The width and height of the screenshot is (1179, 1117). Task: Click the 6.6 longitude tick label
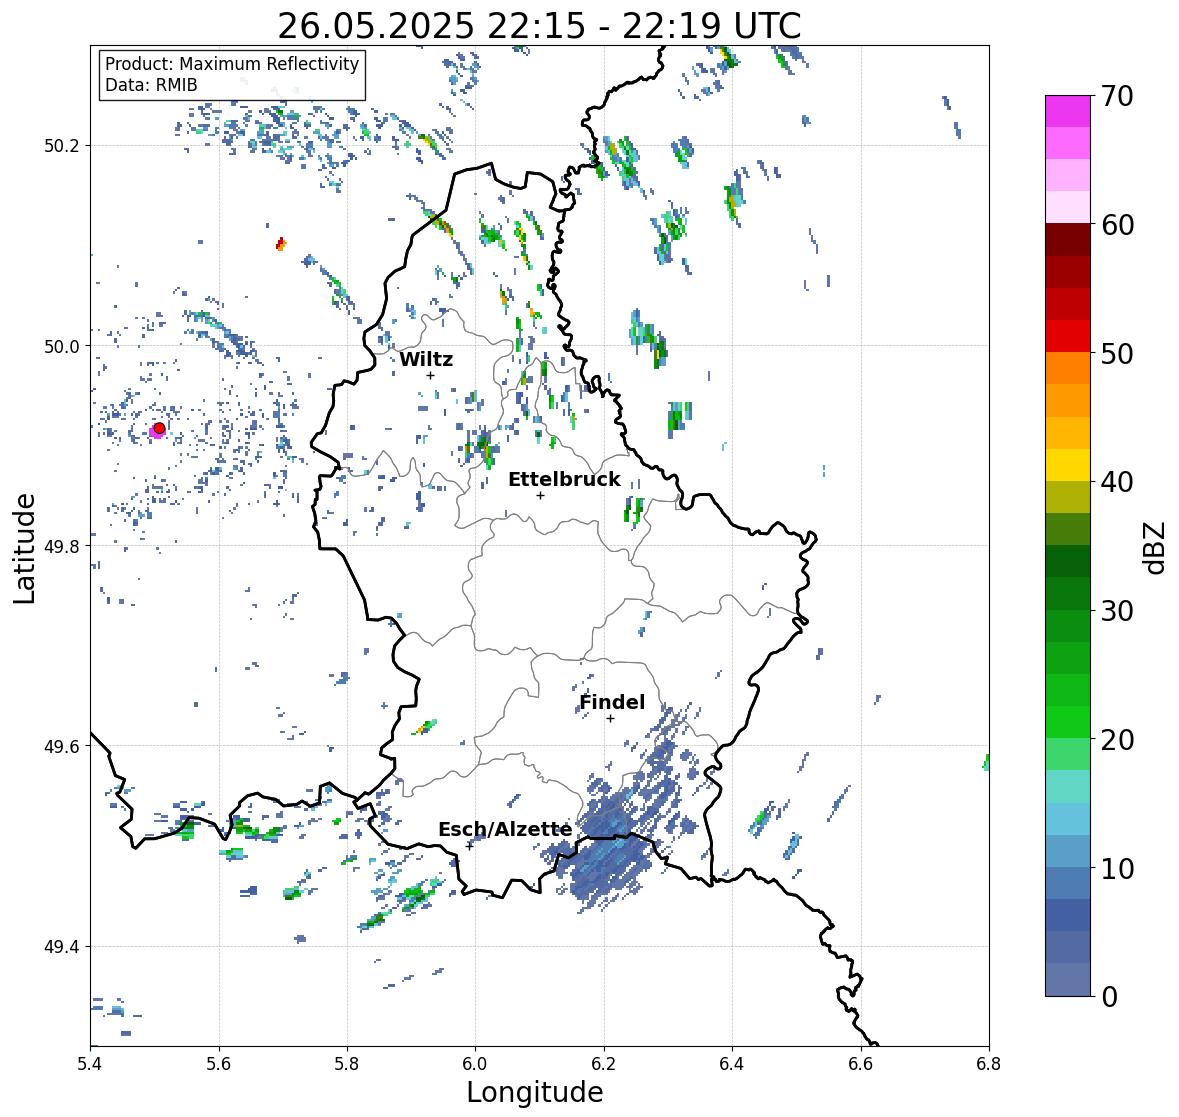(x=861, y=1064)
